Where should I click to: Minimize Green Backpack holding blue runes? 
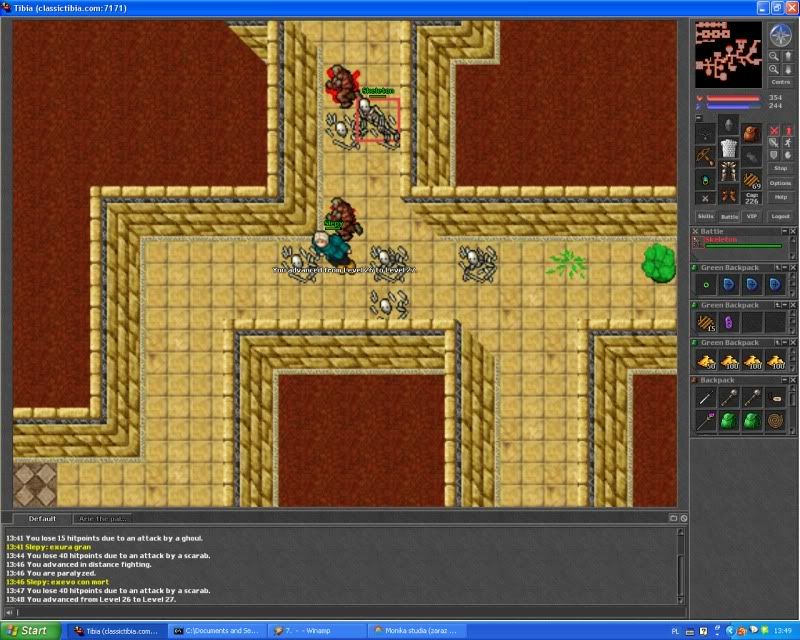[x=785, y=267]
